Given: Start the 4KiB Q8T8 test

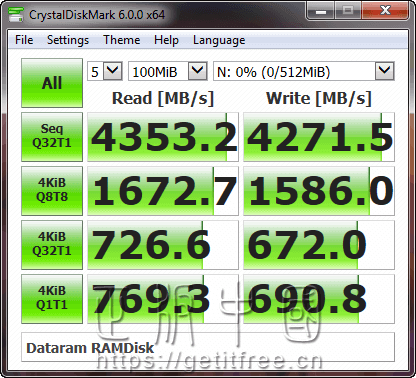Looking at the screenshot, I should (x=52, y=191).
